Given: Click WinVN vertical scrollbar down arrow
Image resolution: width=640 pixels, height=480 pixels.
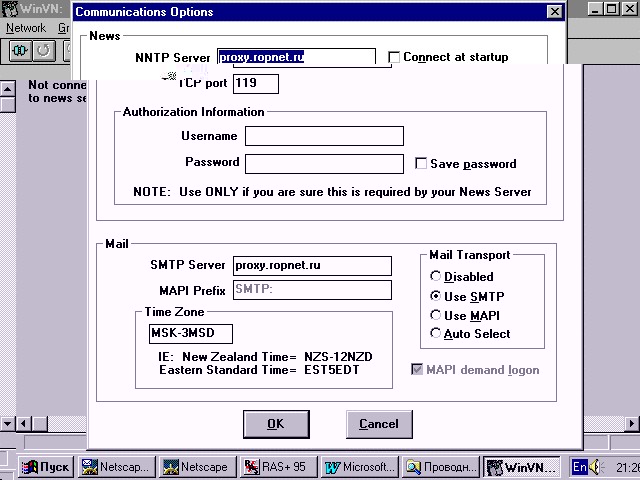Looking at the screenshot, I should [7, 424].
